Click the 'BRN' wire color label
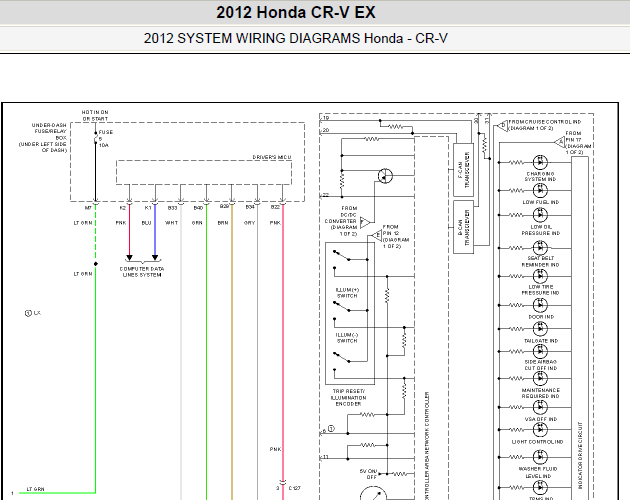The height and width of the screenshot is (500, 630). [x=223, y=223]
